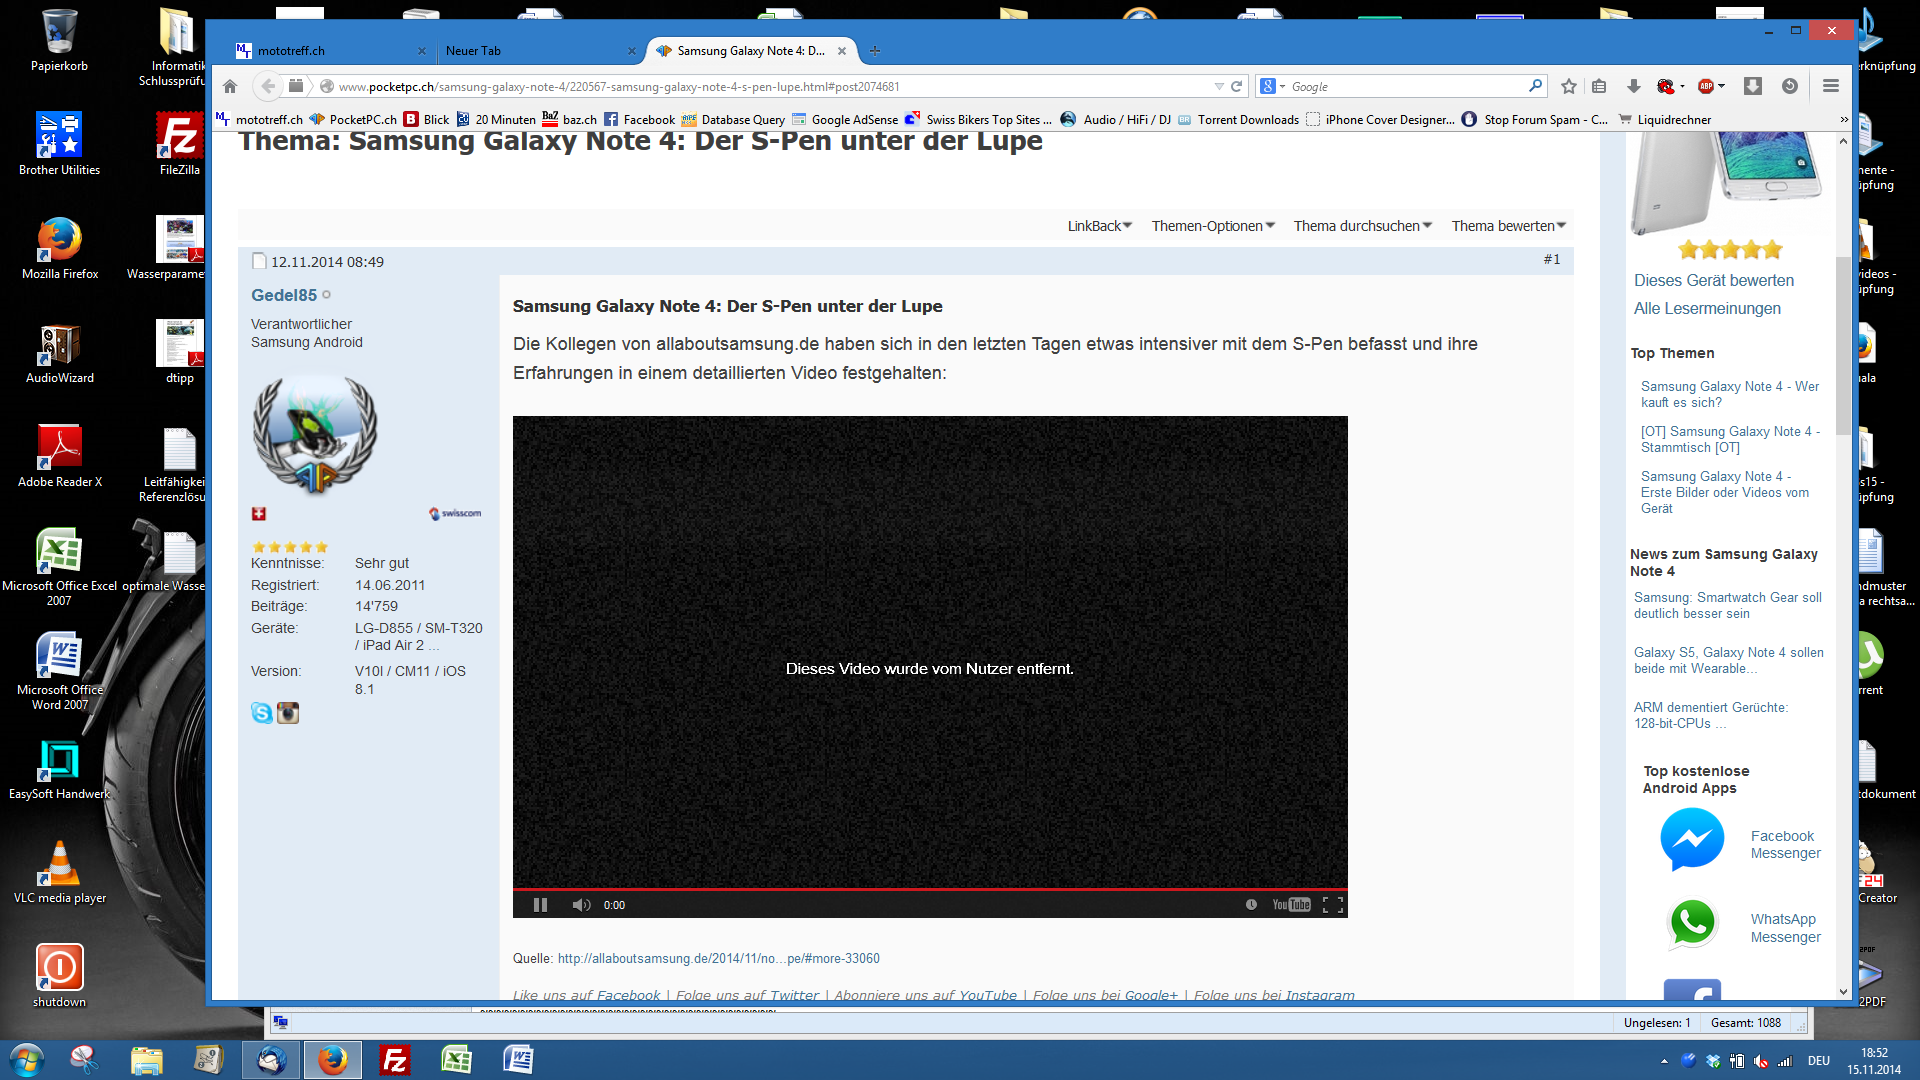
Task: Click the search magnifier in Google box
Action: click(1535, 86)
